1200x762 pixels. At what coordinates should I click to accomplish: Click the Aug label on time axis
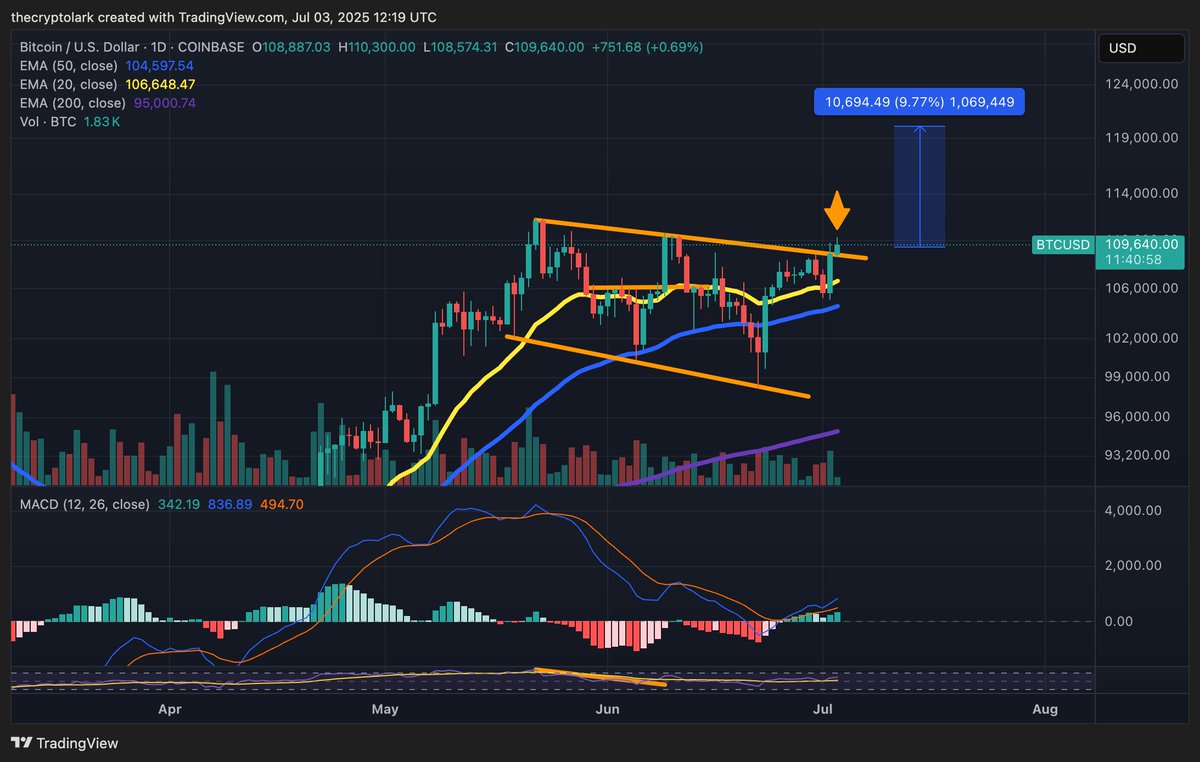click(x=1044, y=710)
